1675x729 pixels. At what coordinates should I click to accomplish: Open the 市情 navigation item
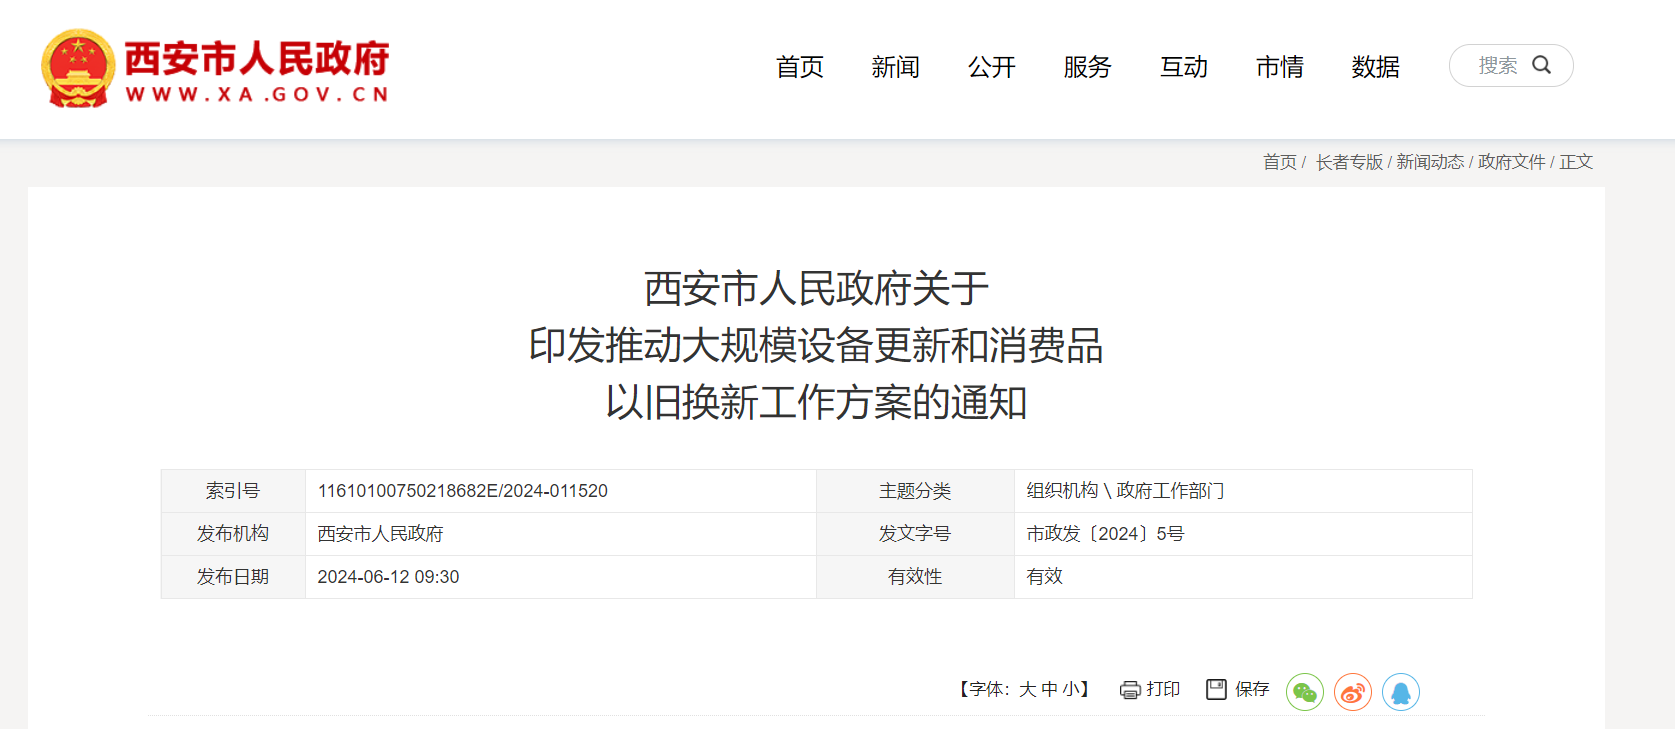point(1280,67)
